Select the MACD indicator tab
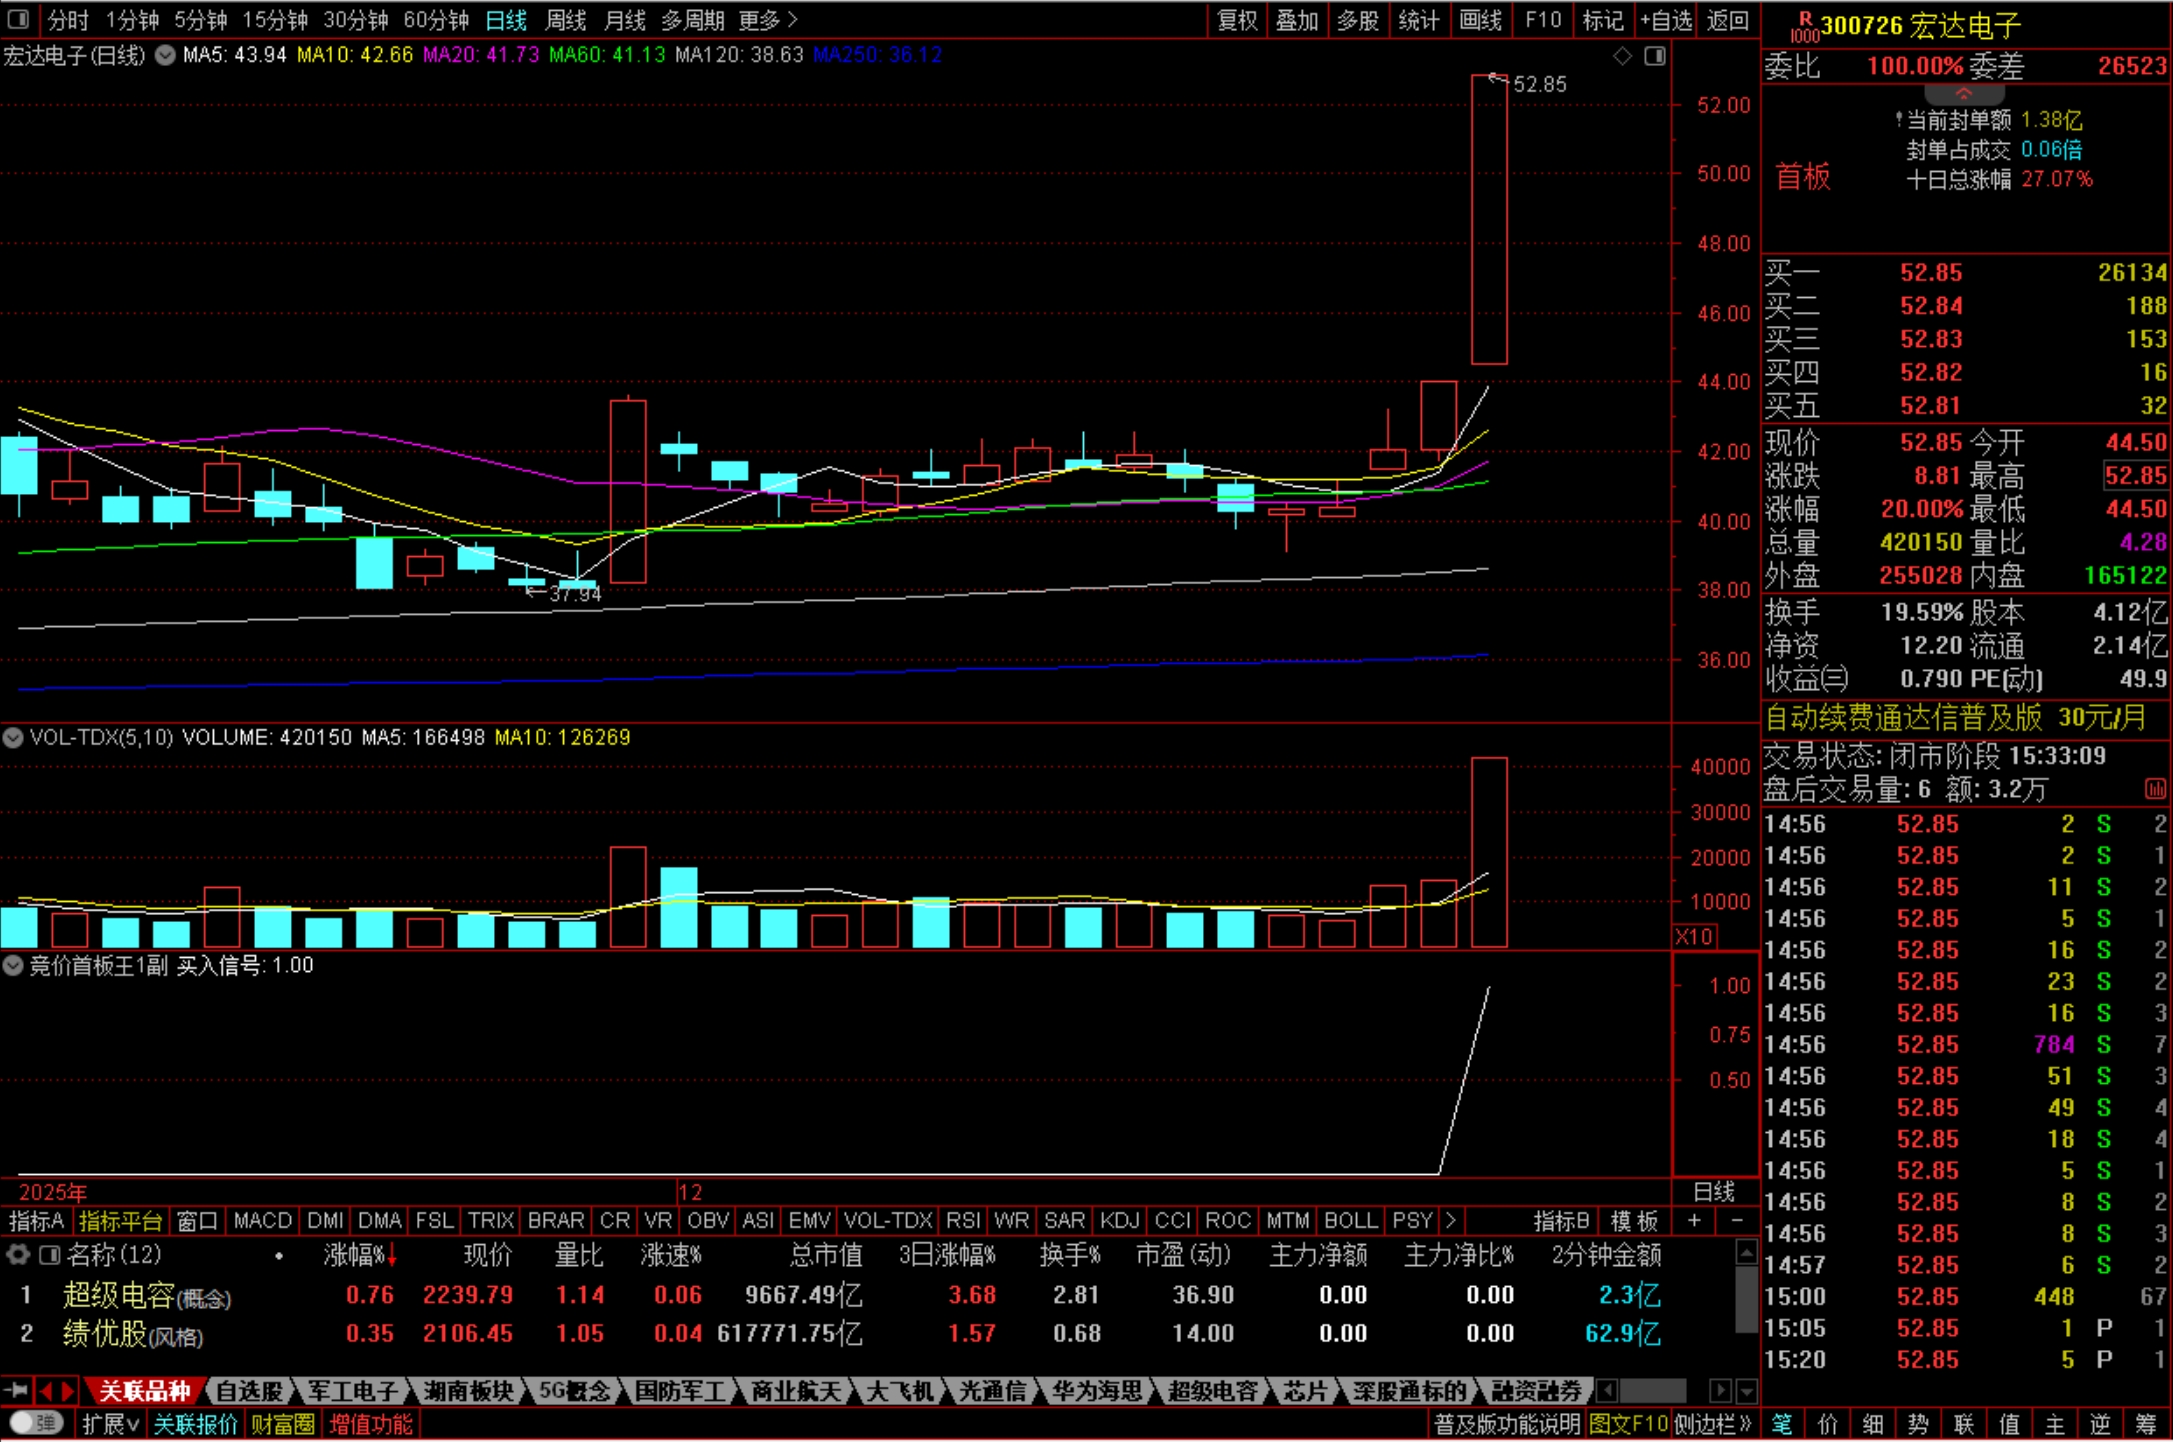 [262, 1220]
